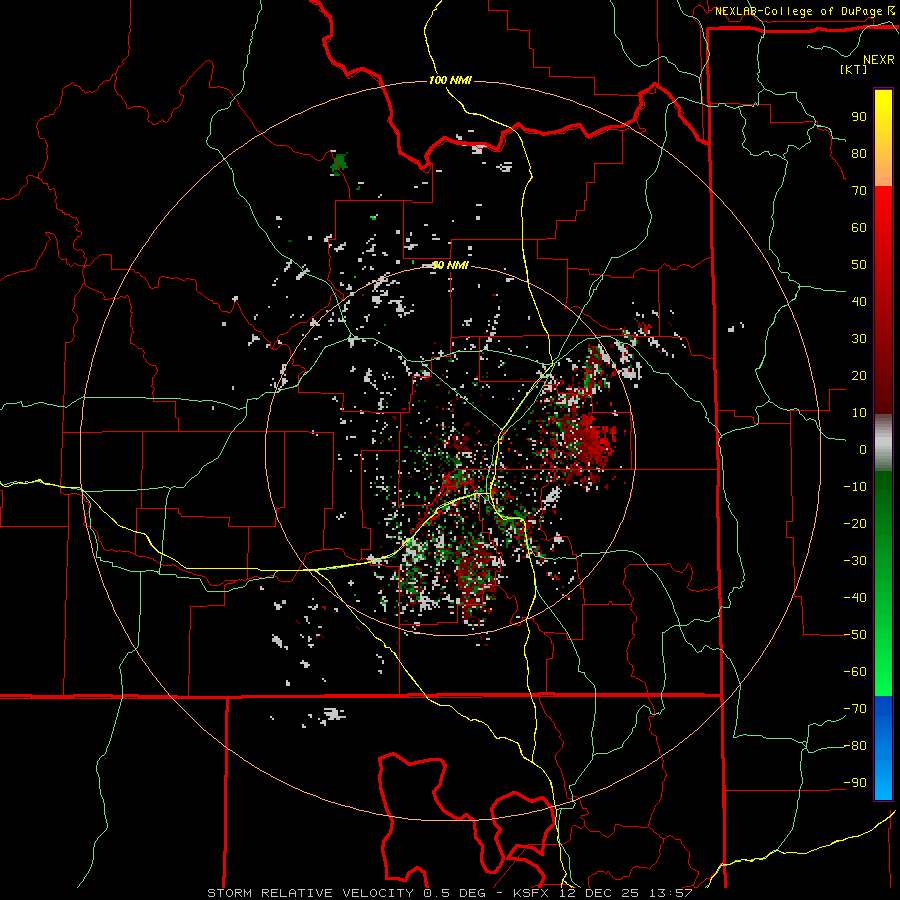Click the 100 NMI range ring label
The image size is (900, 900).
tap(450, 80)
